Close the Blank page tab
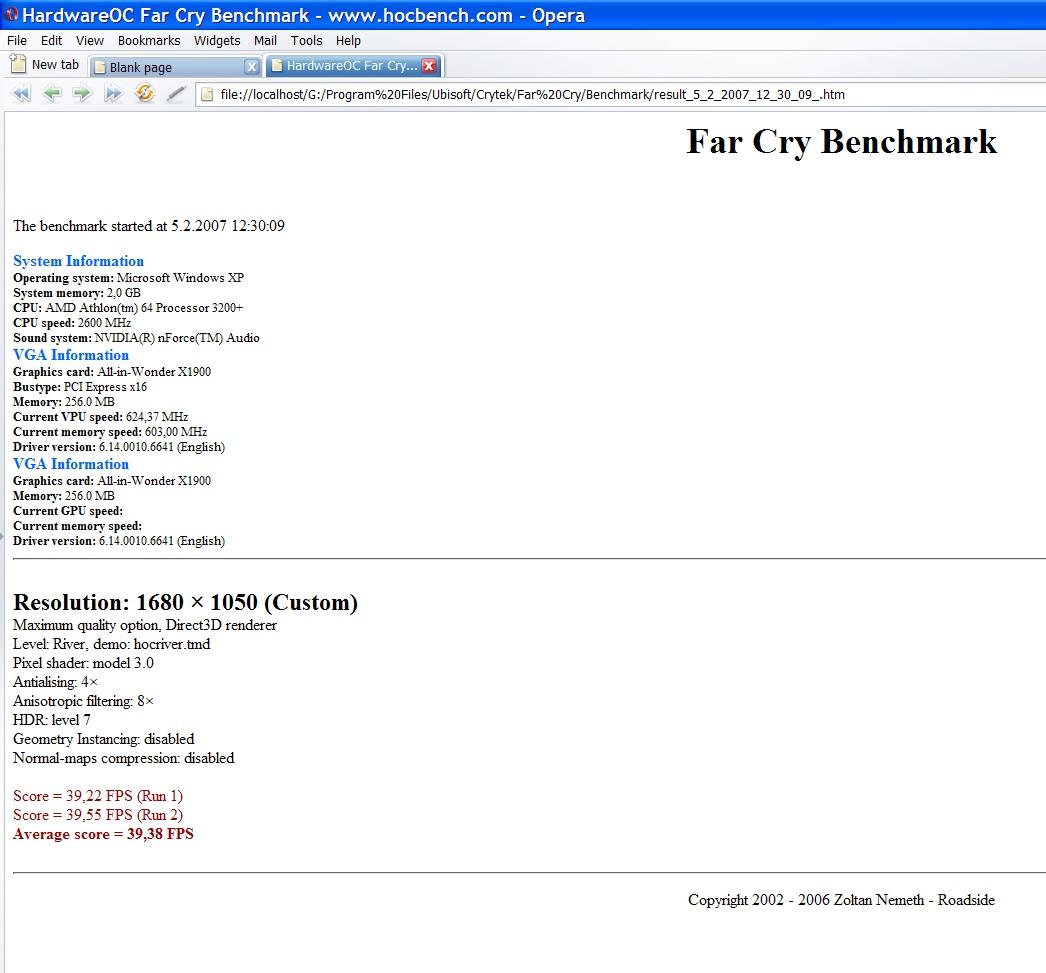Viewport: 1046px width, 973px height. click(x=251, y=67)
